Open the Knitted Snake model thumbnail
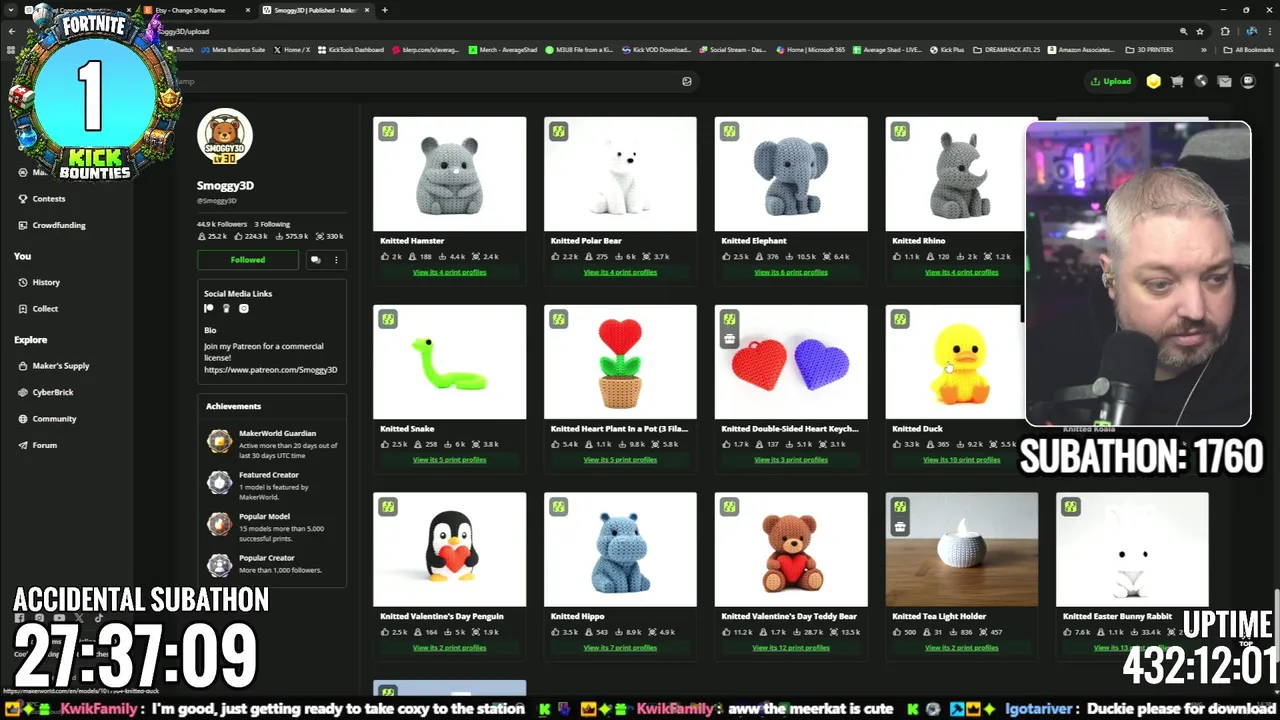Viewport: 1280px width, 720px height. click(450, 362)
